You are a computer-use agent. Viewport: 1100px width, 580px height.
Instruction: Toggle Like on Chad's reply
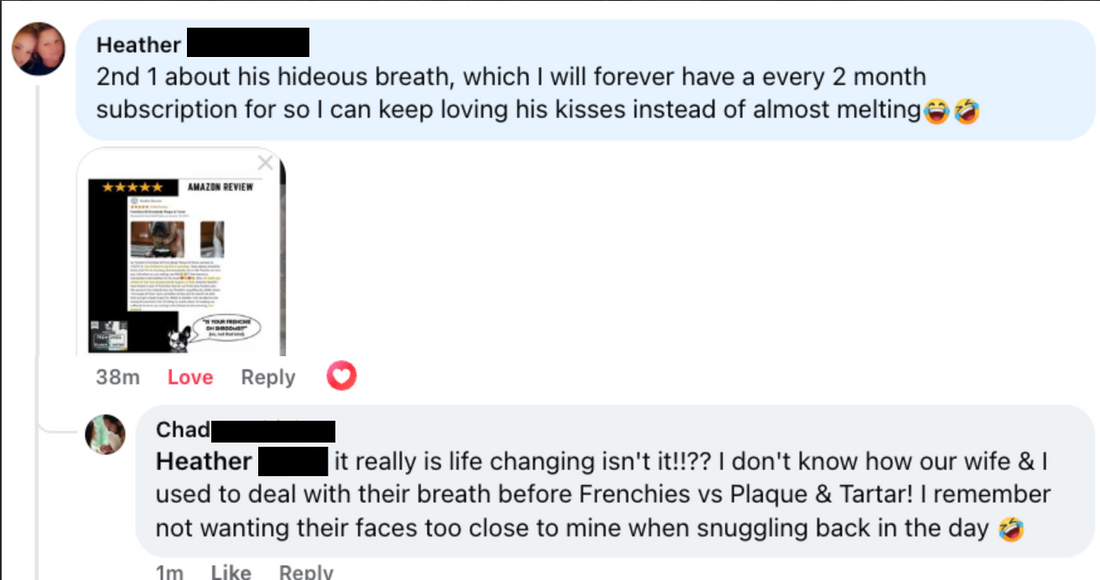(x=231, y=572)
